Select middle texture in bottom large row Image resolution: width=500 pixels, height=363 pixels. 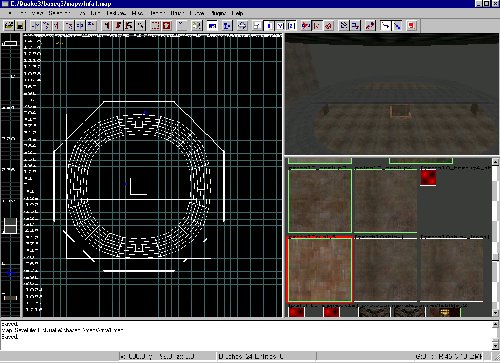tap(385, 269)
